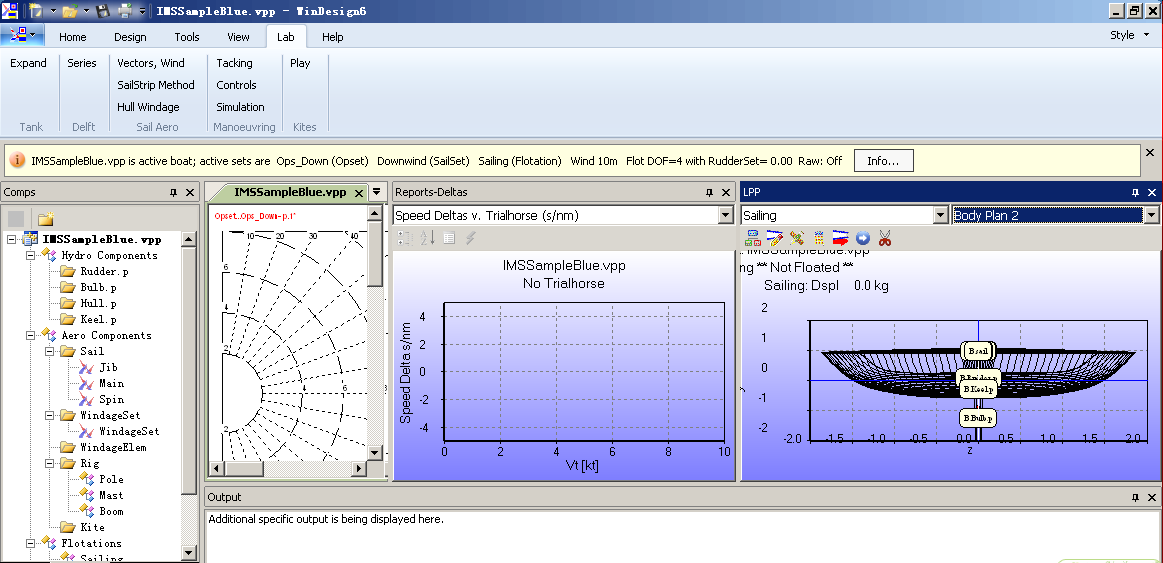Image resolution: width=1163 pixels, height=563 pixels.
Task: Switch to the Design ribbon tab
Action: click(x=130, y=37)
